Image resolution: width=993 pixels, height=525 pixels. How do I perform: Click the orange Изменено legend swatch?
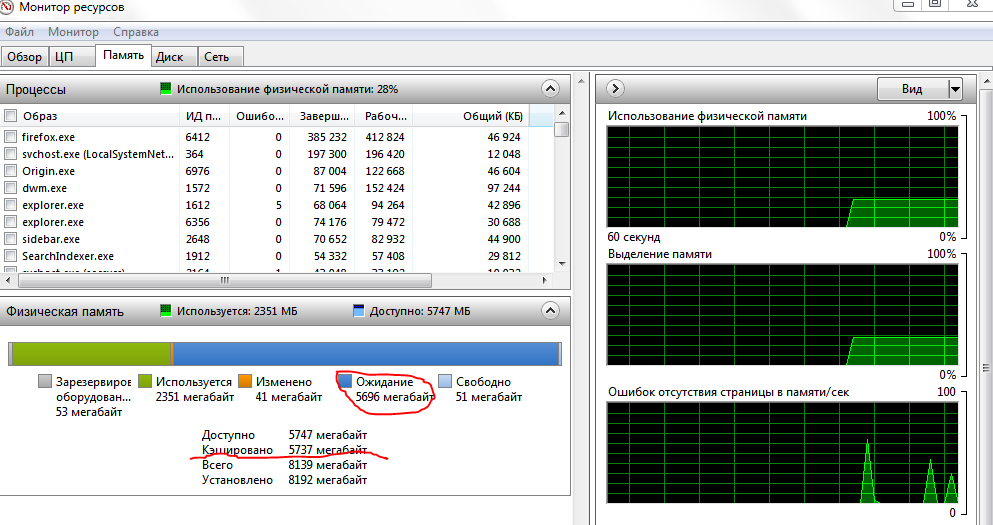[x=245, y=381]
